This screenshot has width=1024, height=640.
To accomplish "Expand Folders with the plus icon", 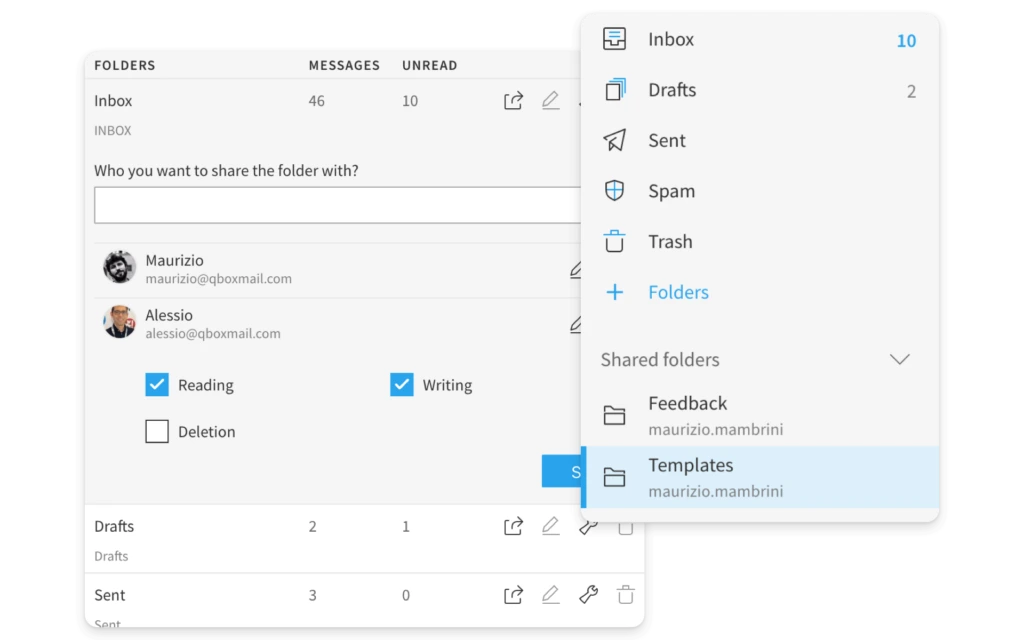I will (x=615, y=293).
